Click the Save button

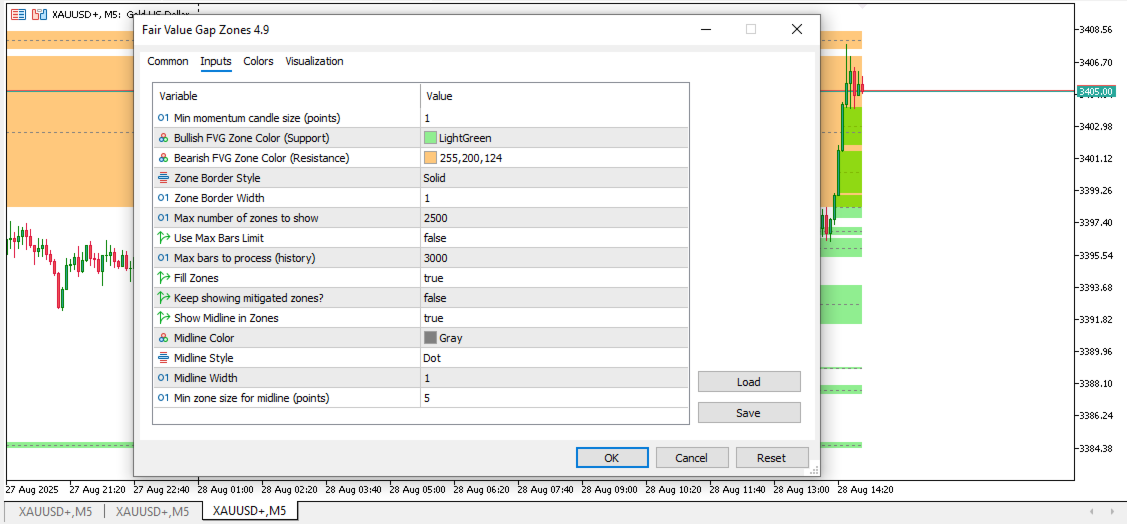point(749,413)
